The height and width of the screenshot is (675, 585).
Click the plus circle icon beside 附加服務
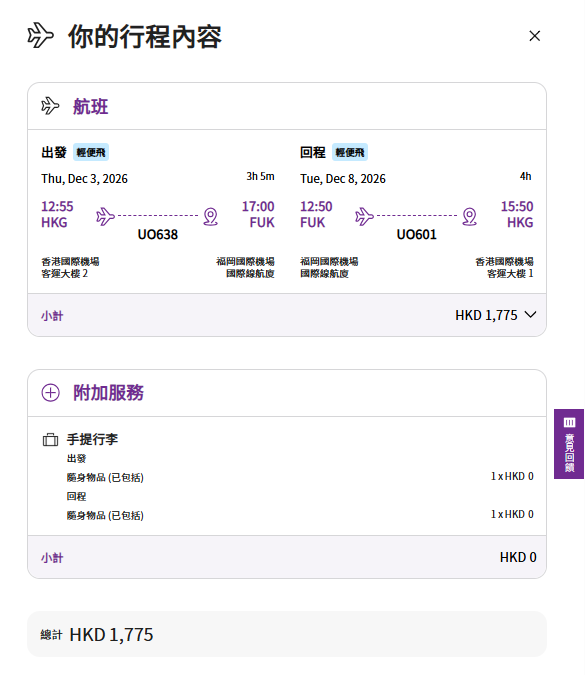coord(50,393)
